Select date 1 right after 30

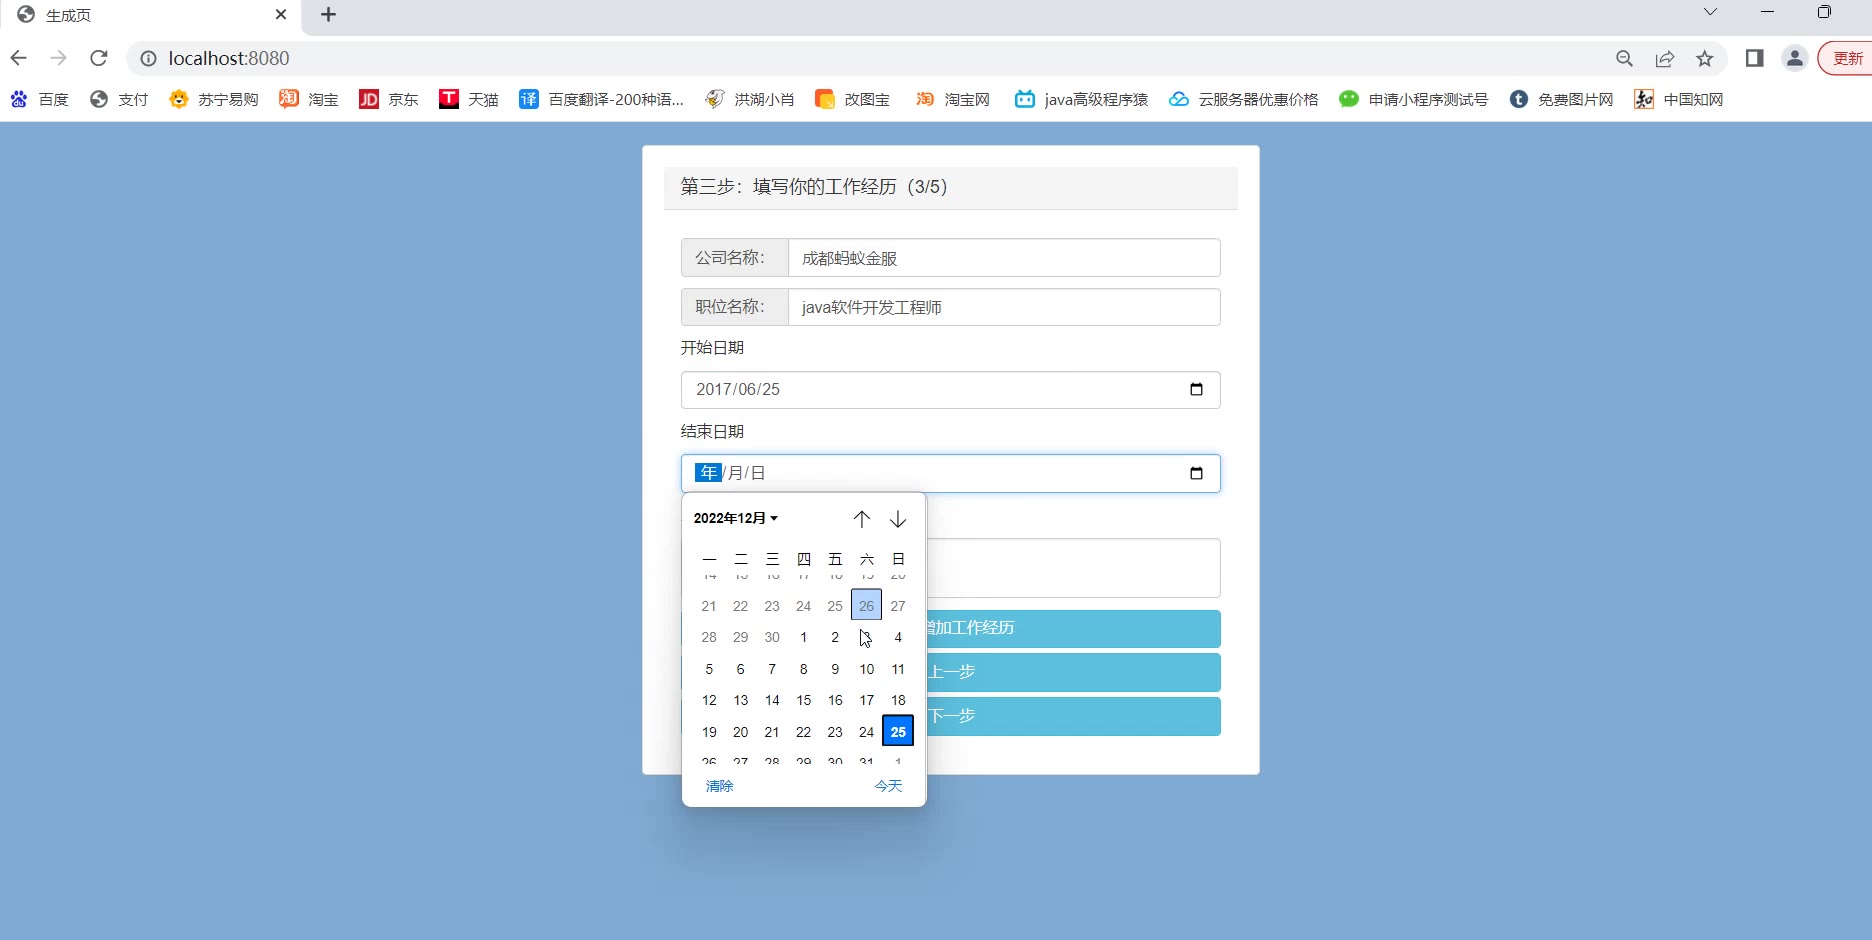pos(803,637)
